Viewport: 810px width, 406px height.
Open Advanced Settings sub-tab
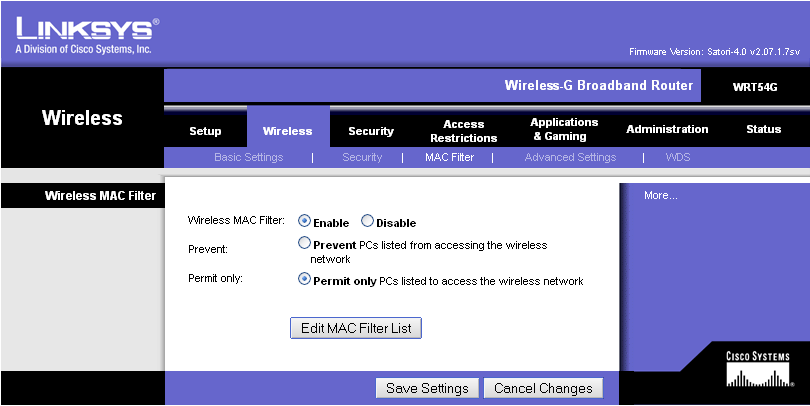coord(570,157)
